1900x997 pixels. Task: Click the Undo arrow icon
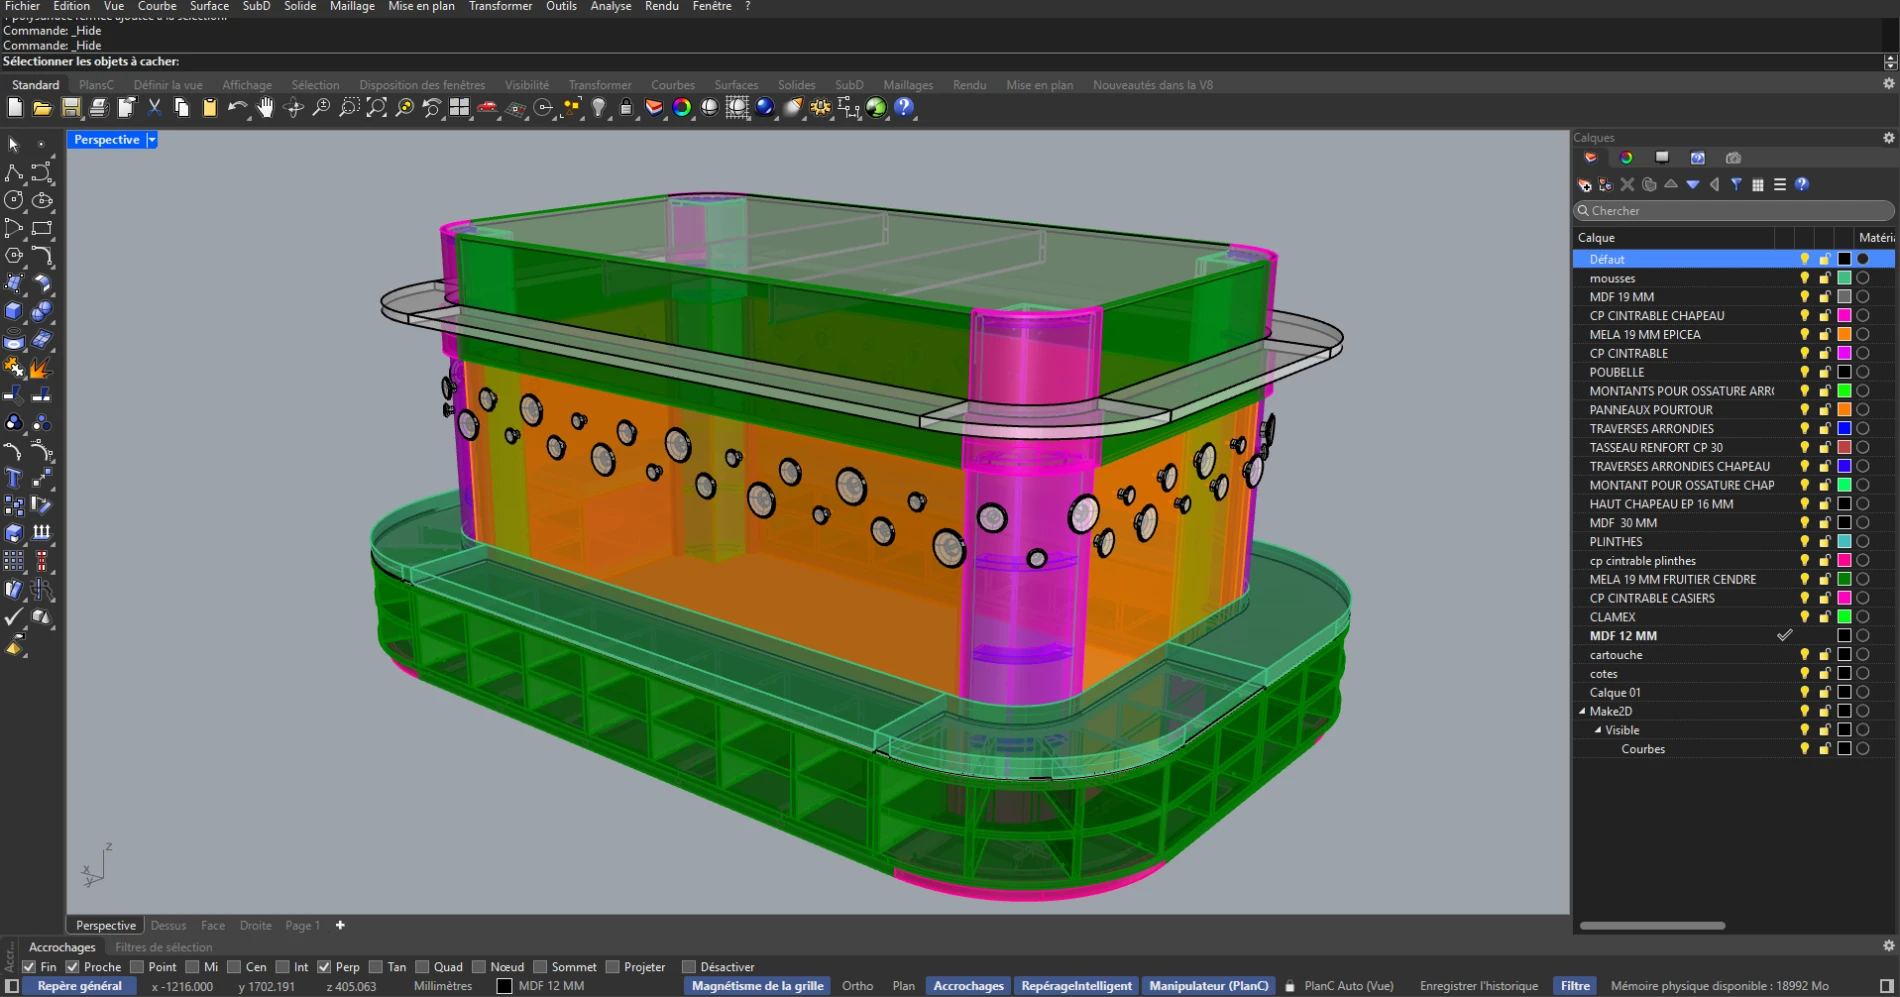(x=237, y=108)
